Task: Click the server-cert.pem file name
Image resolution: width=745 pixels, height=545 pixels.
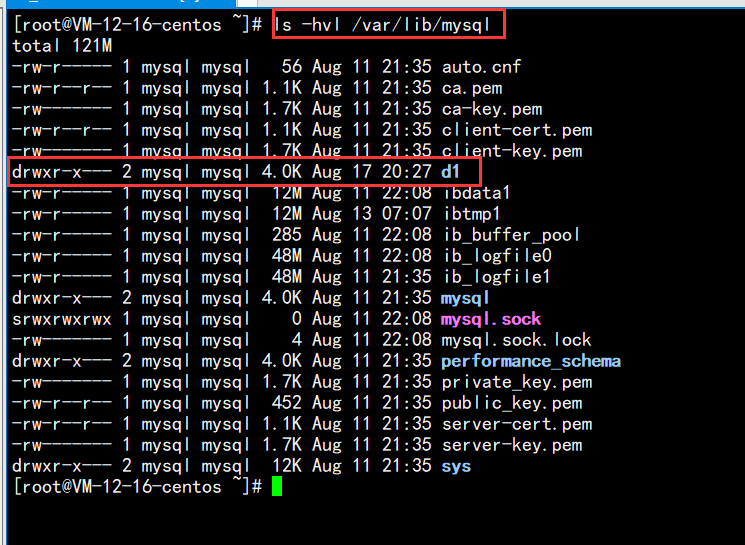Action: click(517, 424)
